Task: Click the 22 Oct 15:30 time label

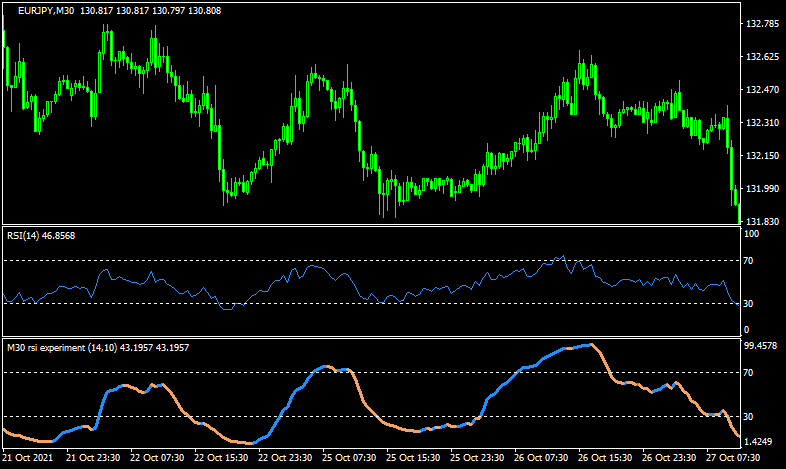Action: click(221, 457)
